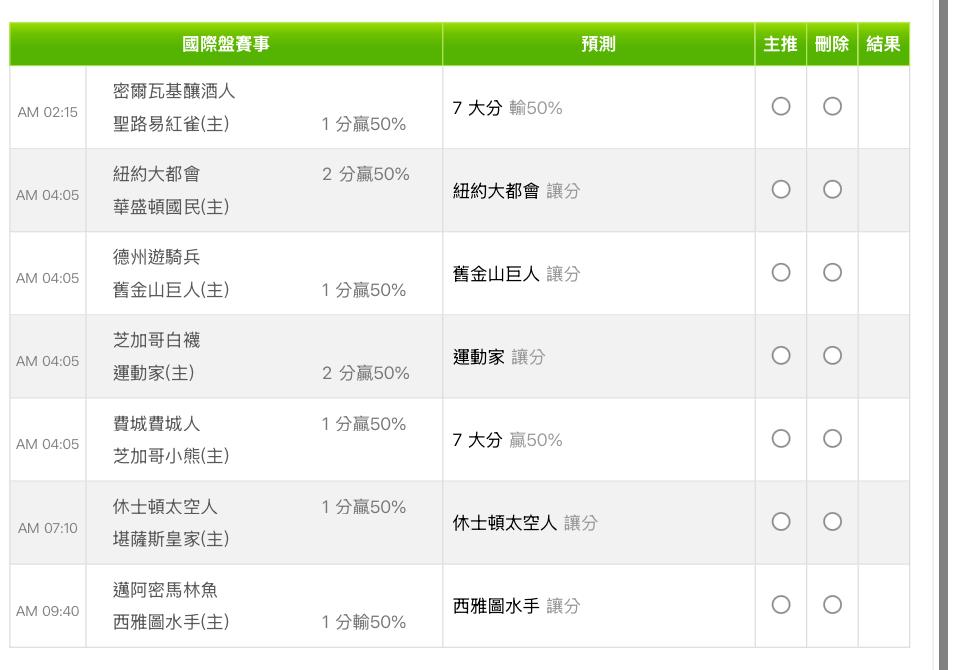Viewport: 957px width, 670px height.
Task: Select 刪除 radio for 密爾瓦基釀酒人 game
Action: click(832, 107)
